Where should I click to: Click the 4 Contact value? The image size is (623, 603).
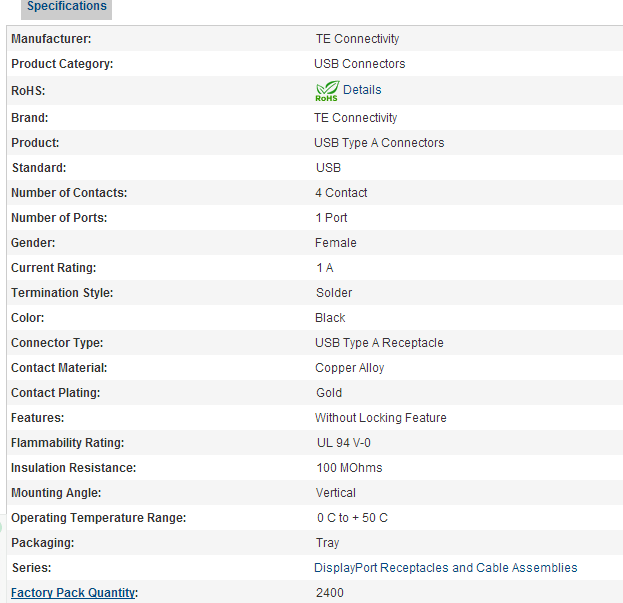(x=341, y=193)
